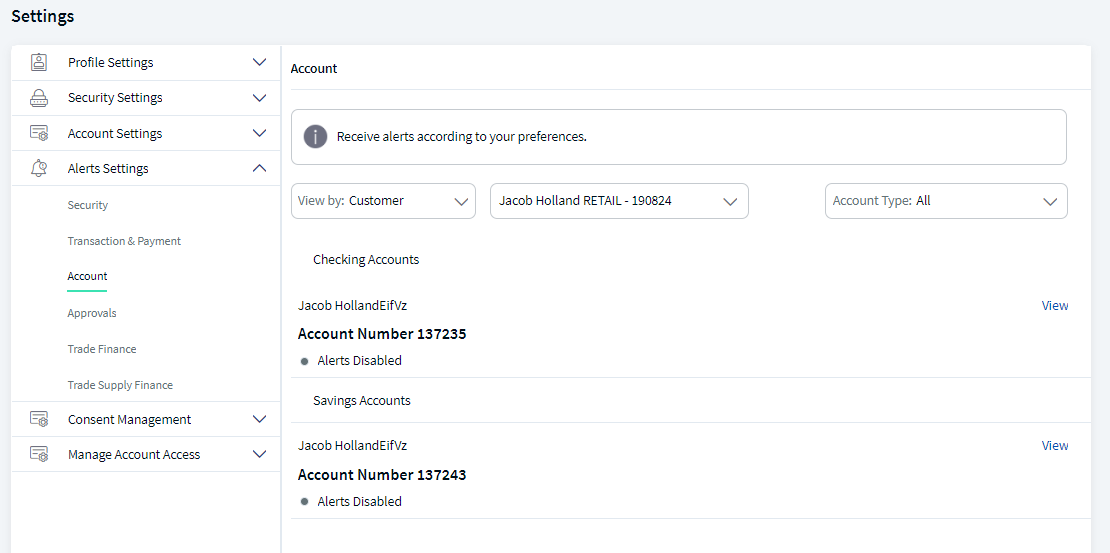Open Trade Finance alerts item

(102, 349)
